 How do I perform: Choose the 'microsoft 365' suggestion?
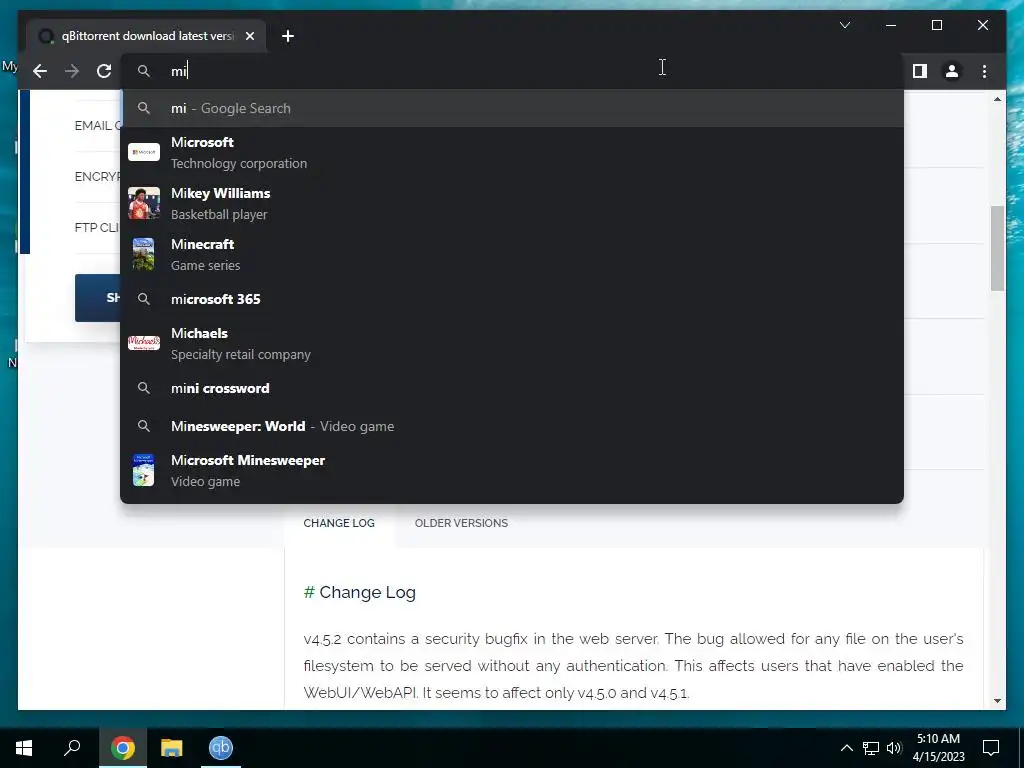[512, 299]
